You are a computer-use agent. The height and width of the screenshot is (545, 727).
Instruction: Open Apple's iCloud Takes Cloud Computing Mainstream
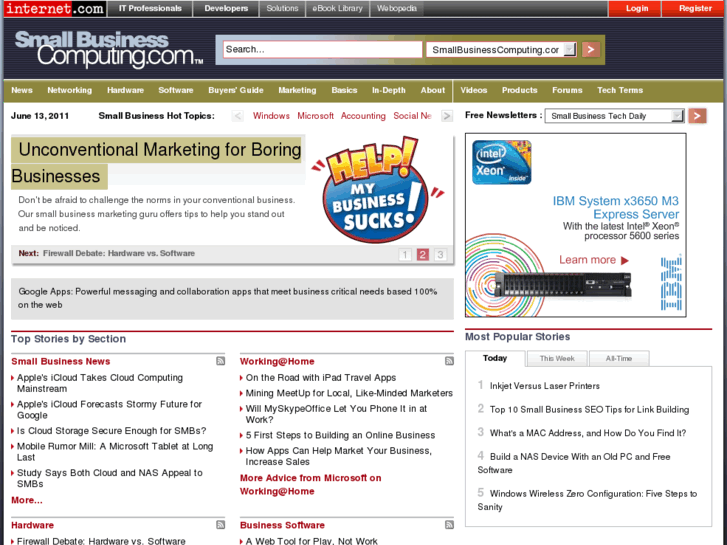click(x=100, y=383)
